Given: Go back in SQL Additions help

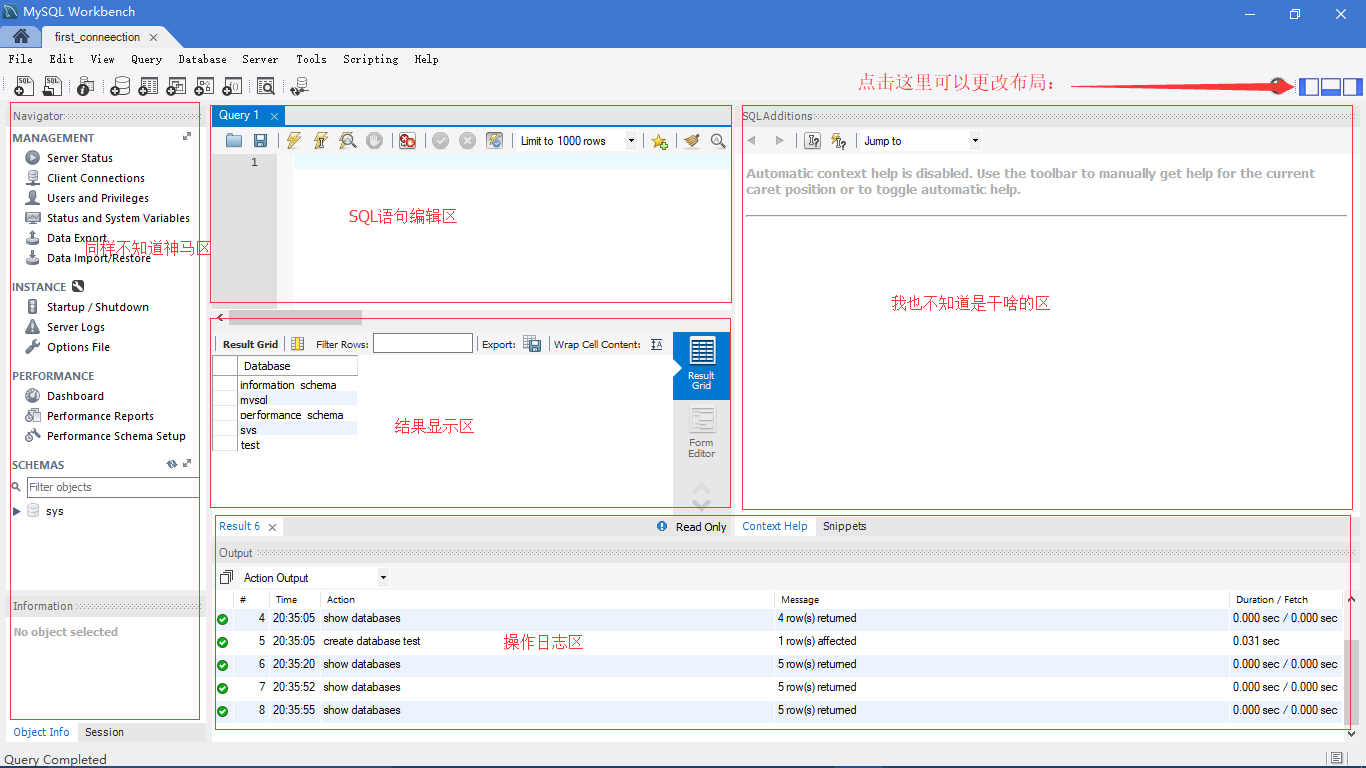Looking at the screenshot, I should point(752,141).
